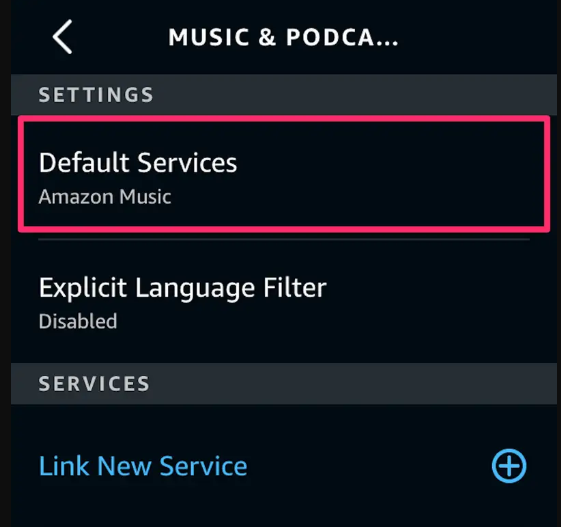Open Explicit Language Filter setting
Image resolution: width=561 pixels, height=527 pixels.
click(x=284, y=302)
